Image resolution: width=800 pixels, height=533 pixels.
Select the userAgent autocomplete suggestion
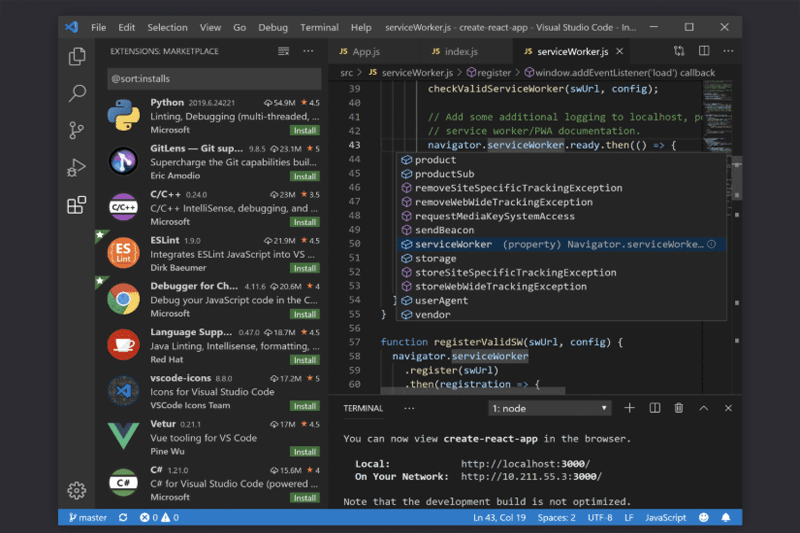click(x=442, y=300)
